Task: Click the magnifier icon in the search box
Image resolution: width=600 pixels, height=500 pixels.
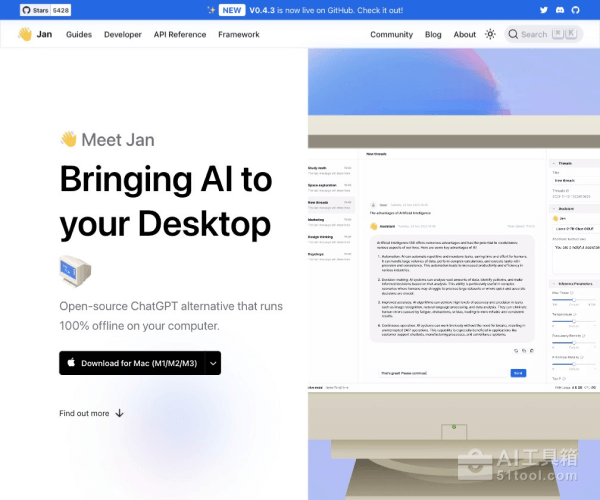Action: point(514,34)
